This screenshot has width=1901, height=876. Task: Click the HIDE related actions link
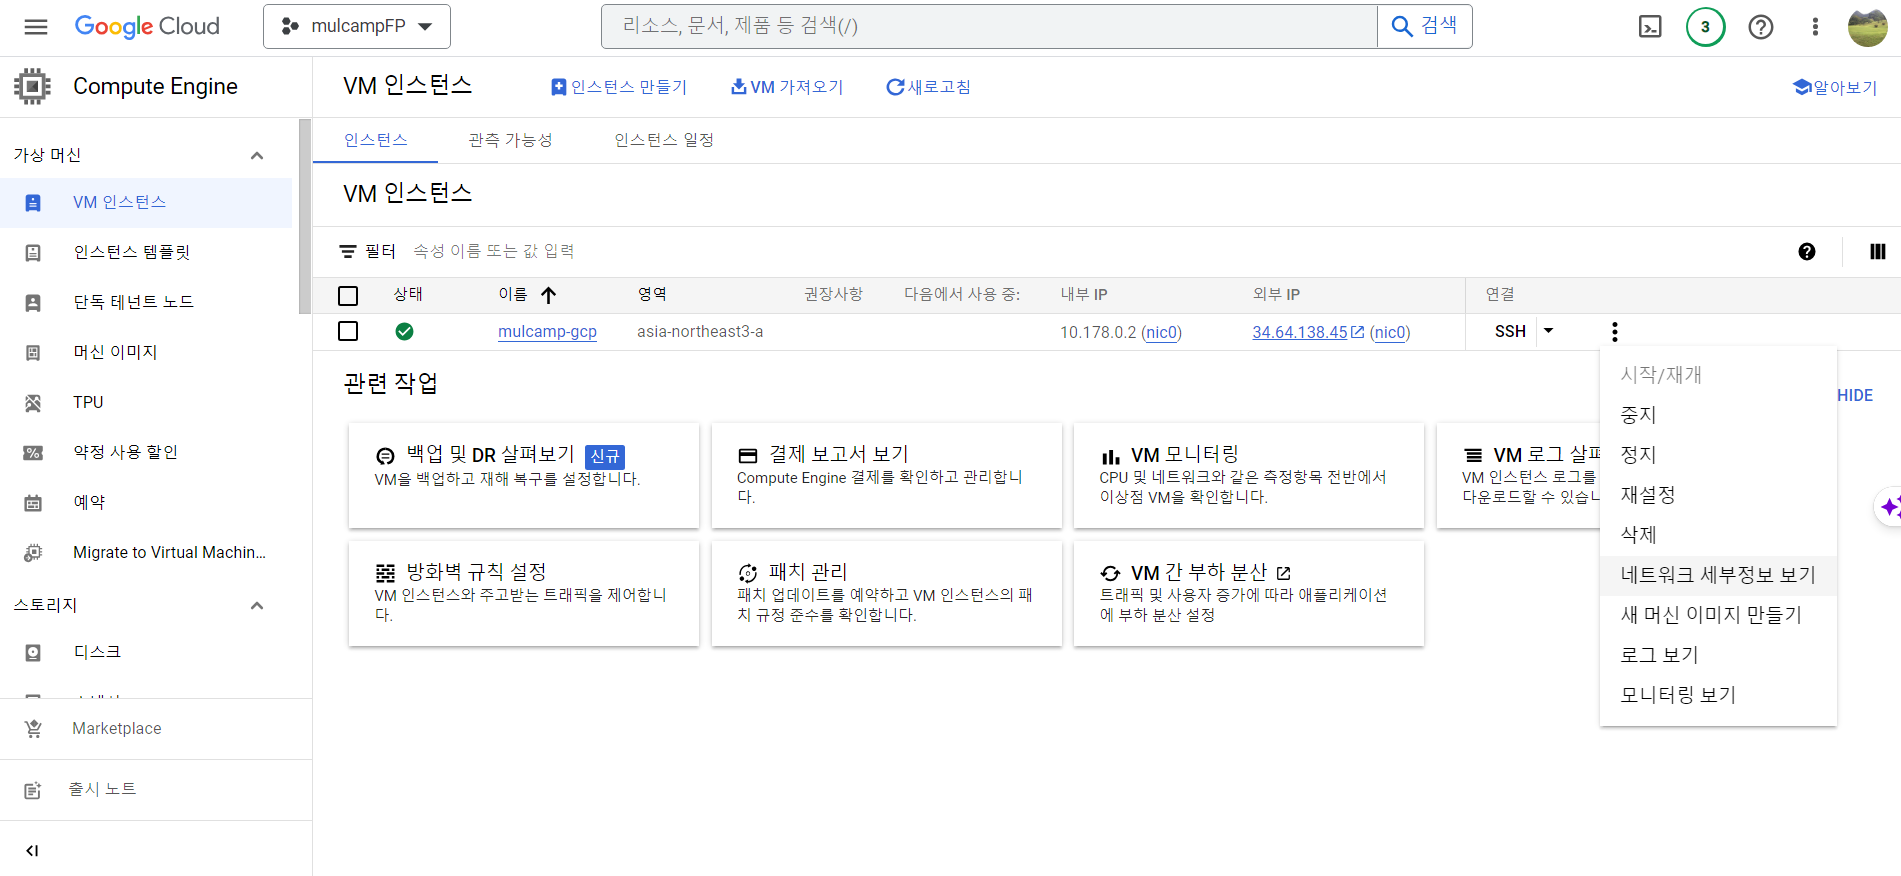tap(1855, 396)
